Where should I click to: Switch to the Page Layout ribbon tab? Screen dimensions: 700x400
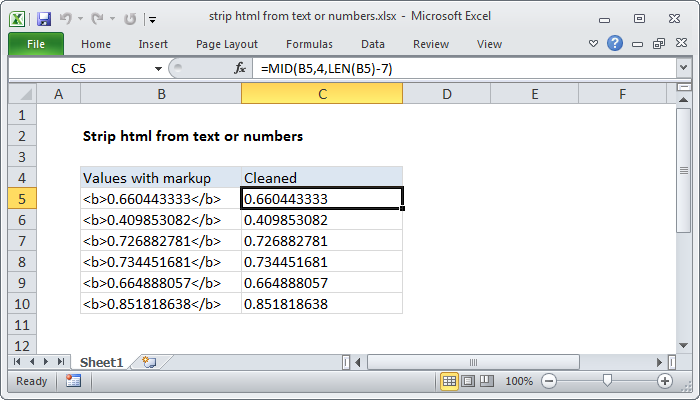[227, 44]
